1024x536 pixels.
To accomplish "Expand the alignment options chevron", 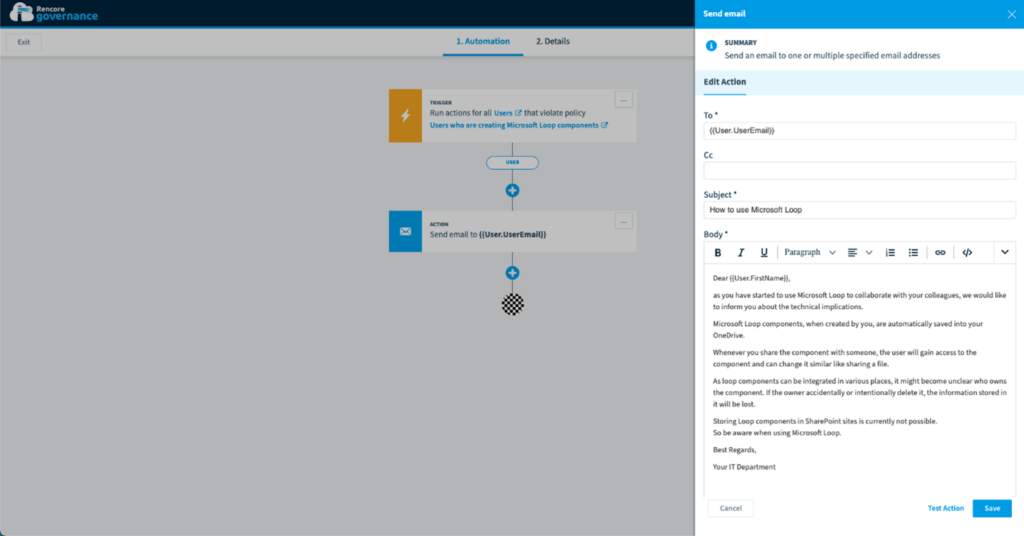I will [869, 253].
